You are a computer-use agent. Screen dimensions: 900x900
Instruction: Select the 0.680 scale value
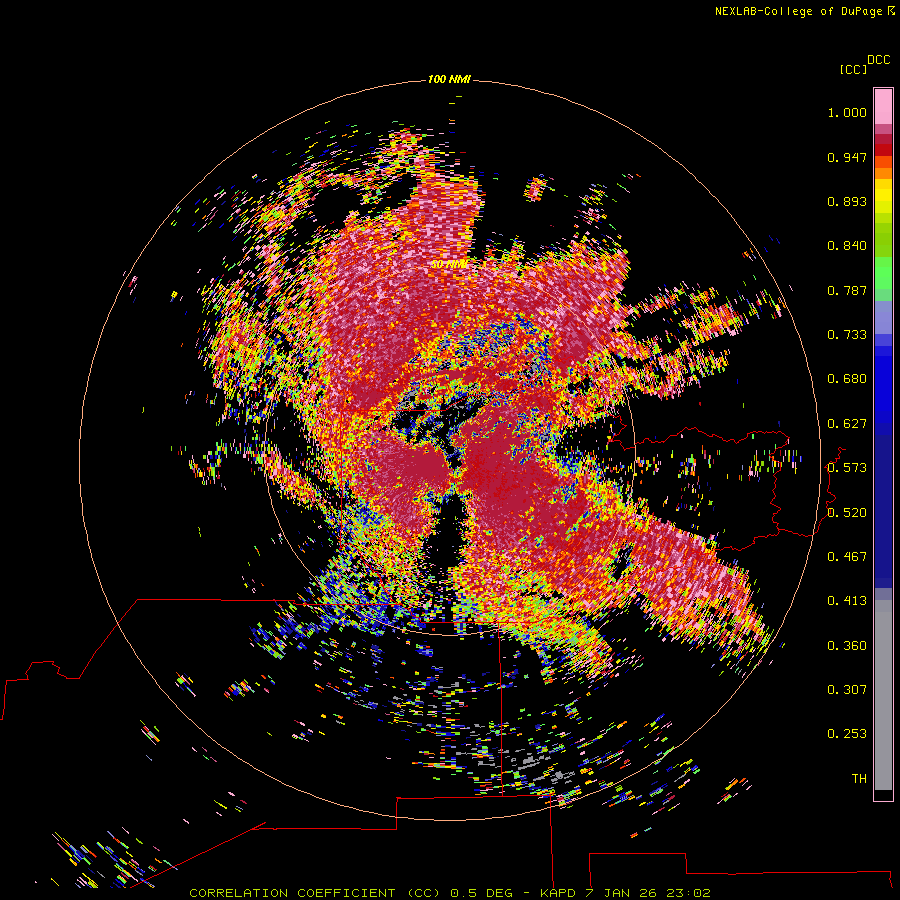click(847, 379)
